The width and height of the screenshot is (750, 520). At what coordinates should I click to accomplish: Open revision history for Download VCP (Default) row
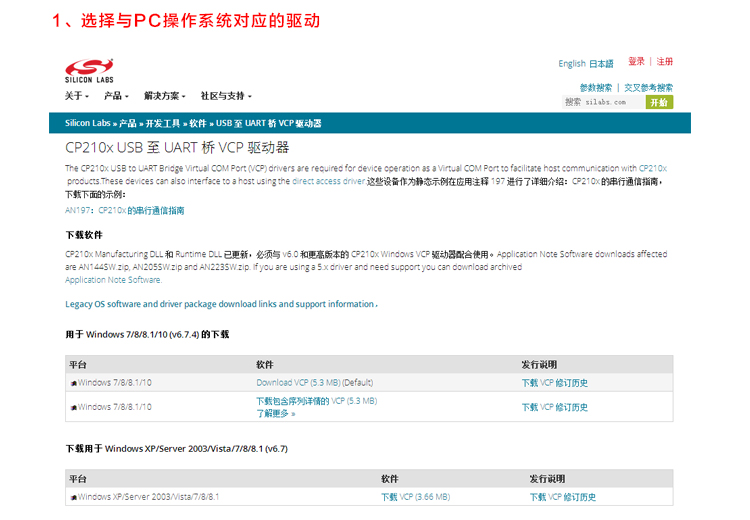(554, 383)
